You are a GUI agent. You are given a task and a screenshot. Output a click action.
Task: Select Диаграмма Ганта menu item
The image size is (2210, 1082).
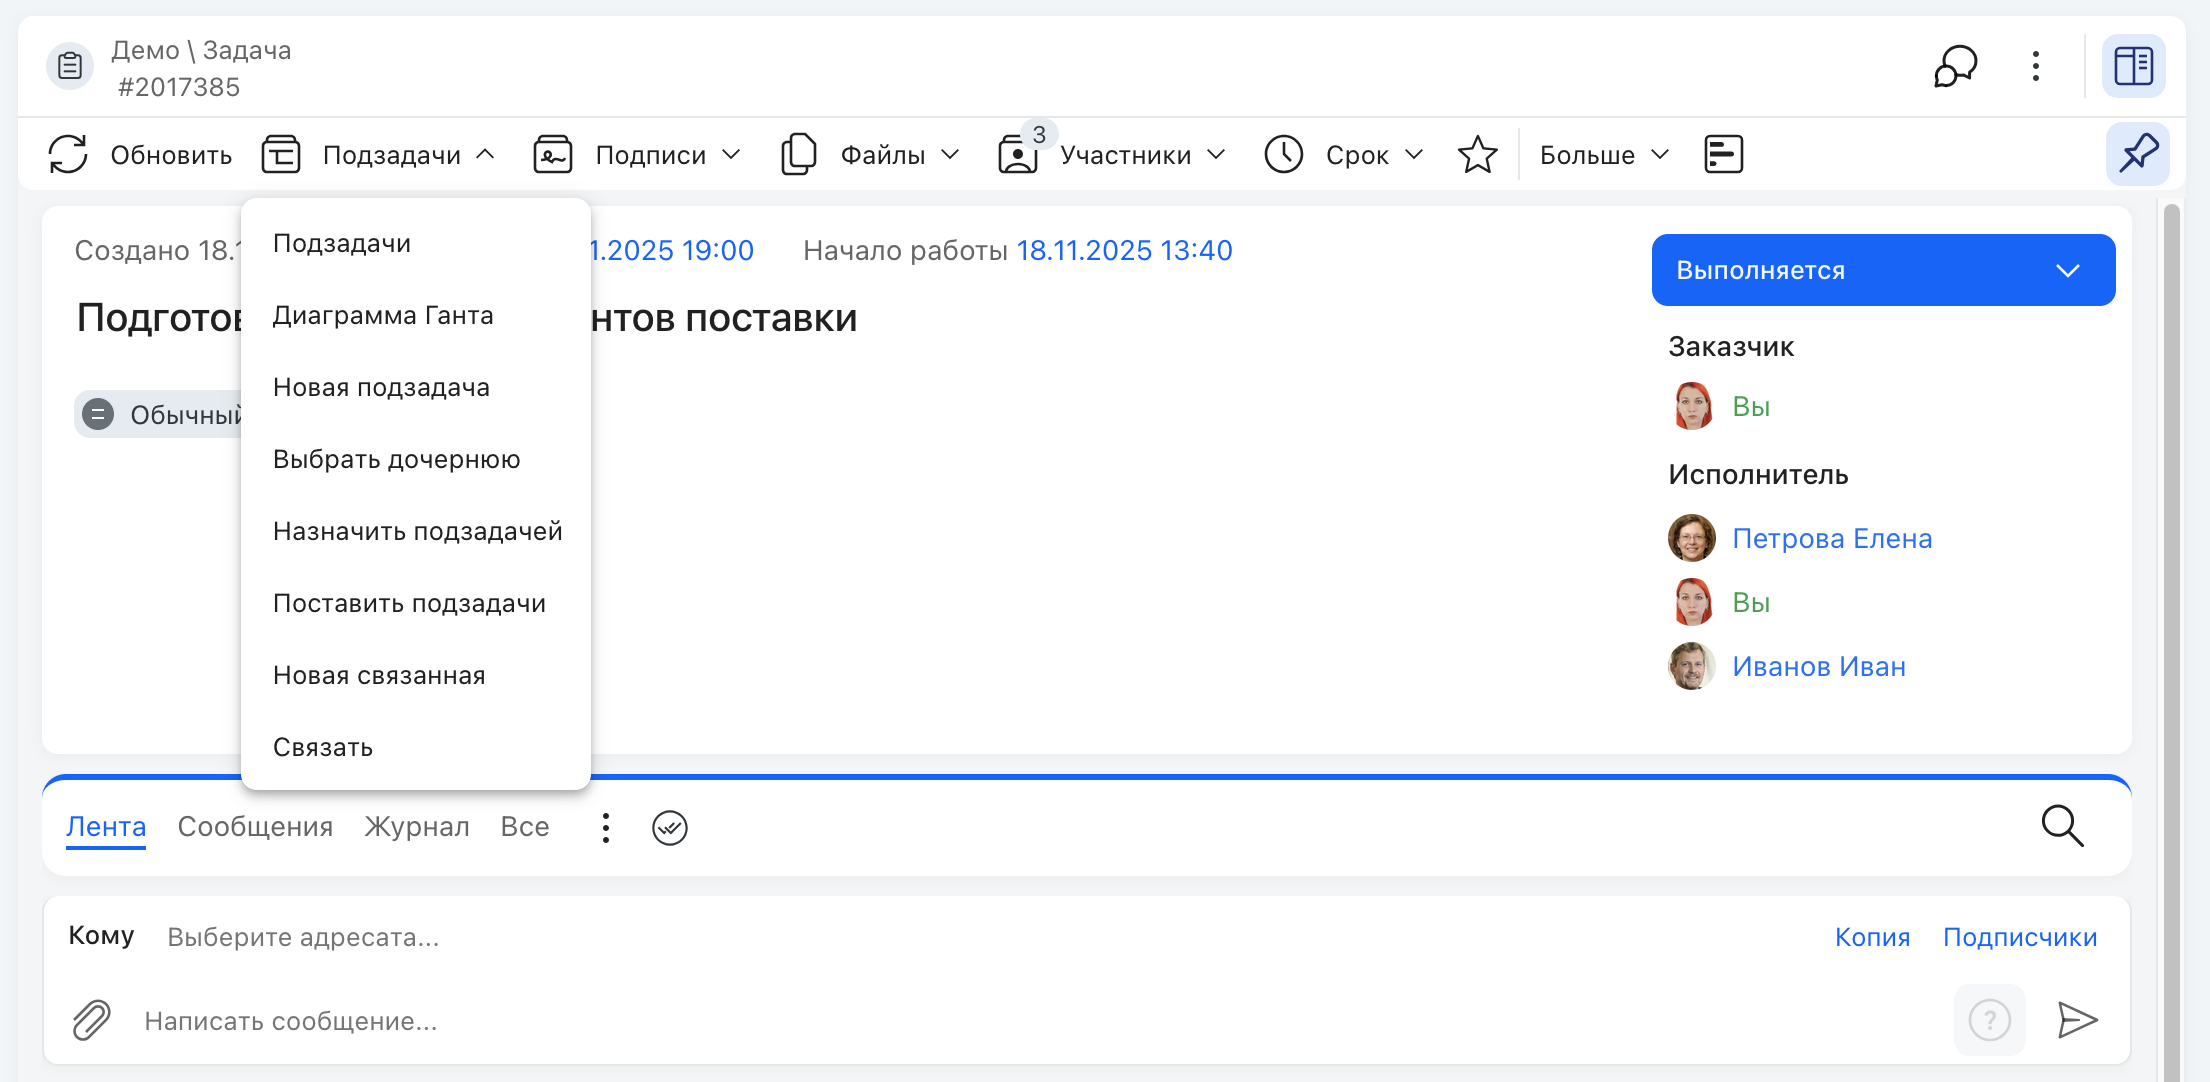[415, 315]
